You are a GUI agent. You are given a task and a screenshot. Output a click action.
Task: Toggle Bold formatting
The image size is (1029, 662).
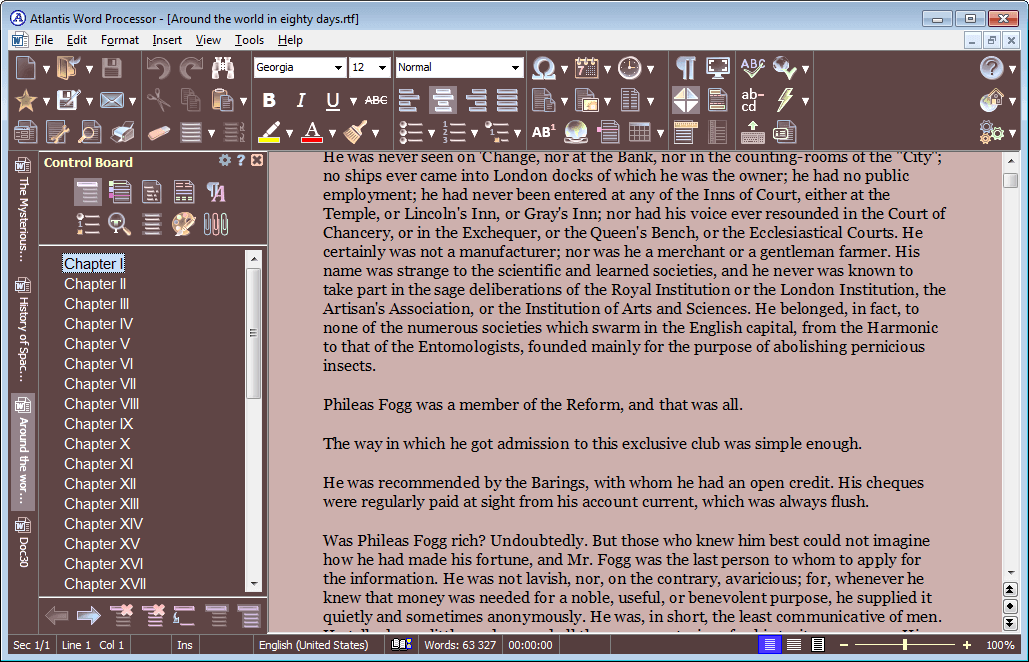pyautogui.click(x=269, y=100)
